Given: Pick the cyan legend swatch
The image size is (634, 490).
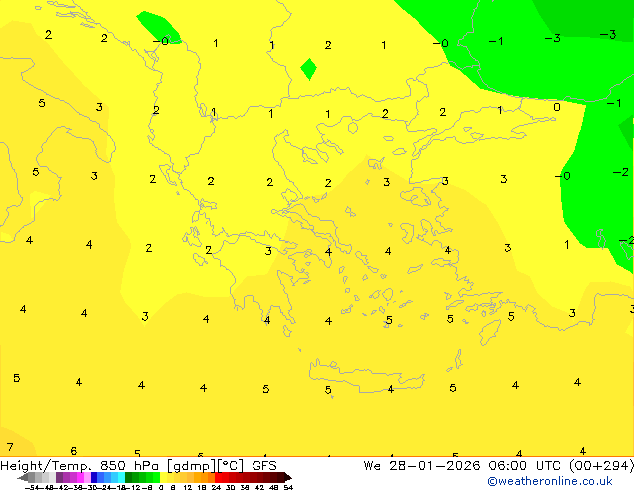Looking at the screenshot, I should click(121, 477).
